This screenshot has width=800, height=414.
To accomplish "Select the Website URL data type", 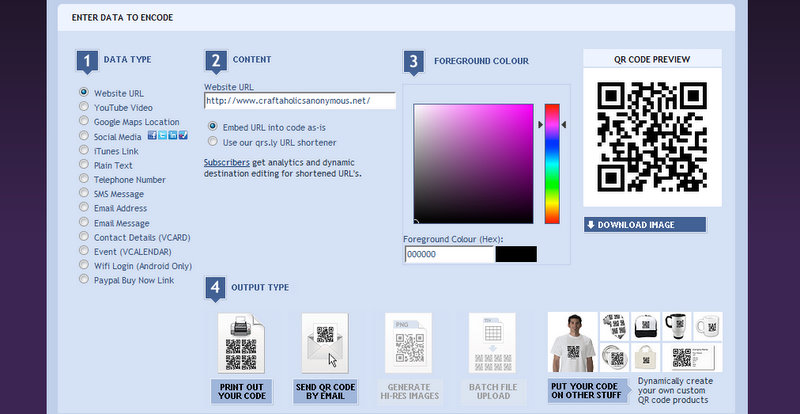I will [84, 92].
